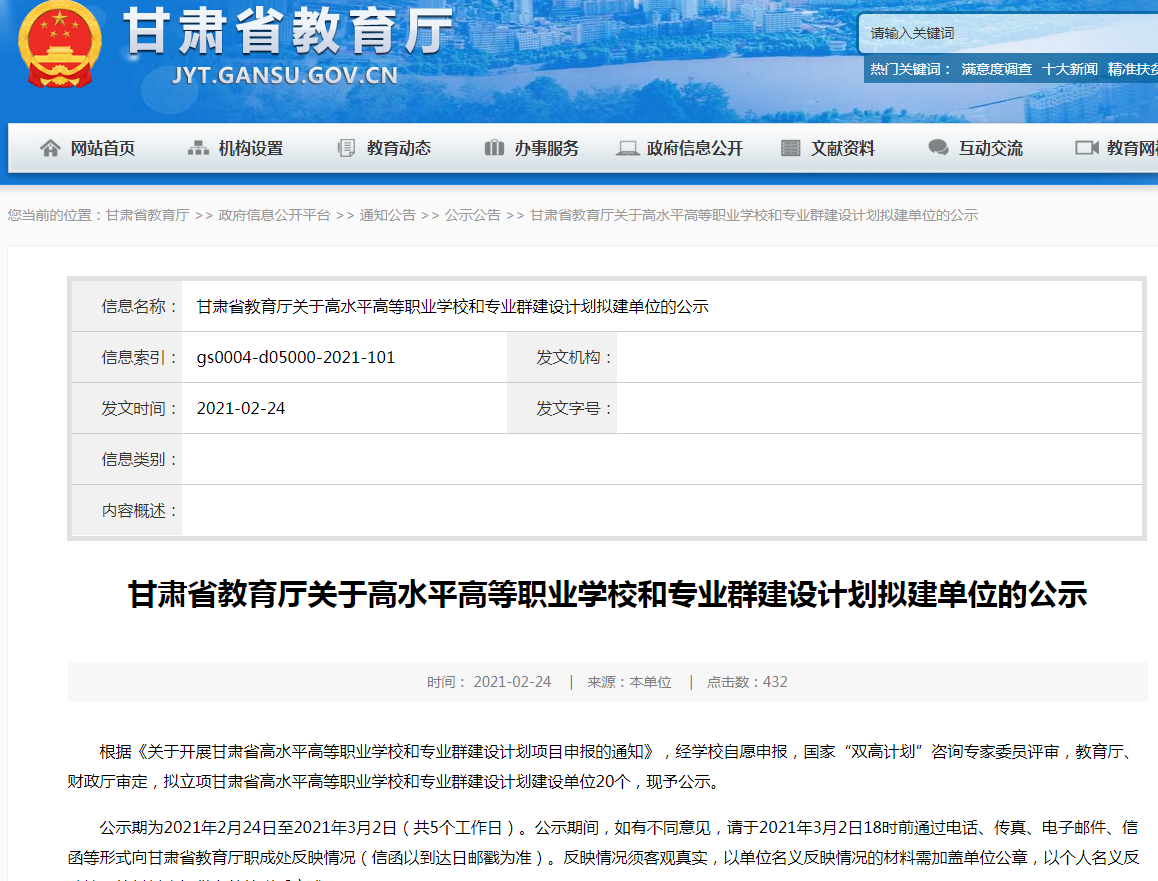1158x881 pixels.
Task: Click the chat bubble icon beside 互动交流
Action: 938,148
